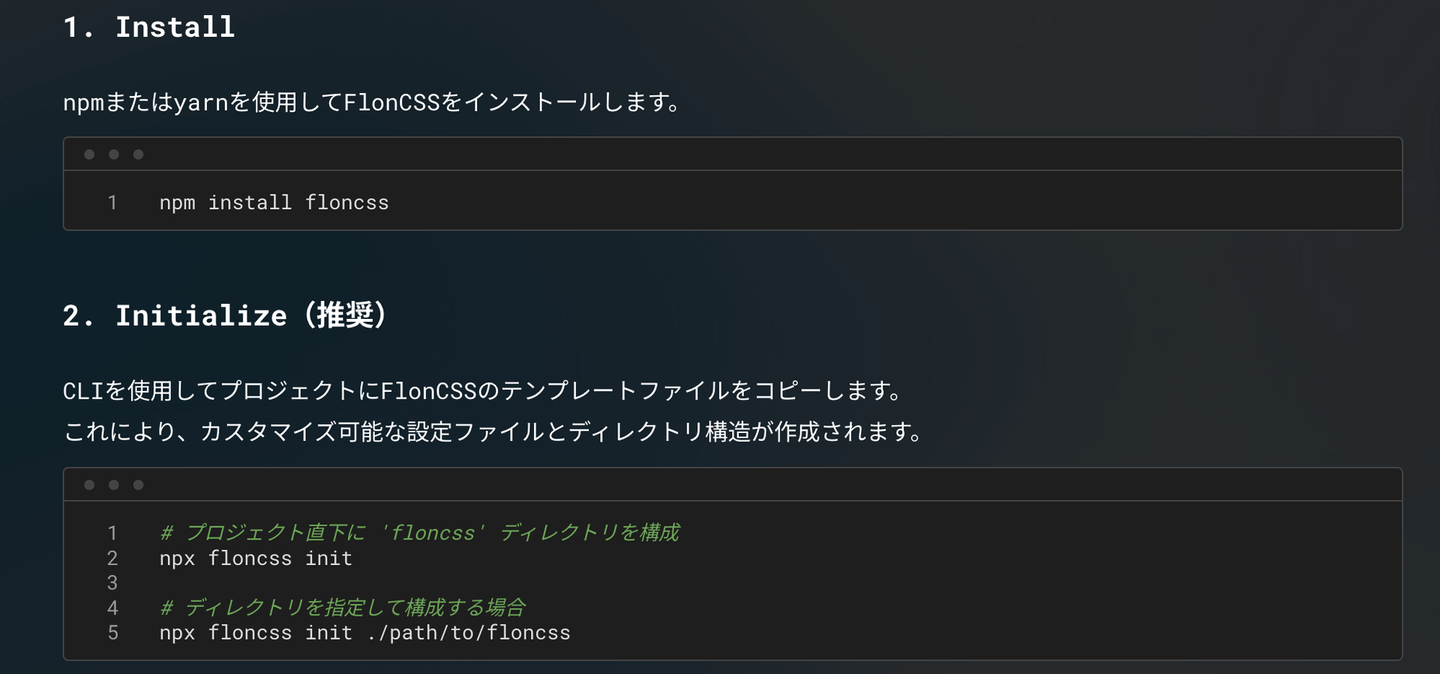Image resolution: width=1440 pixels, height=674 pixels.
Task: Click empty line number 3 in the Initialize code block
Action: click(x=112, y=583)
